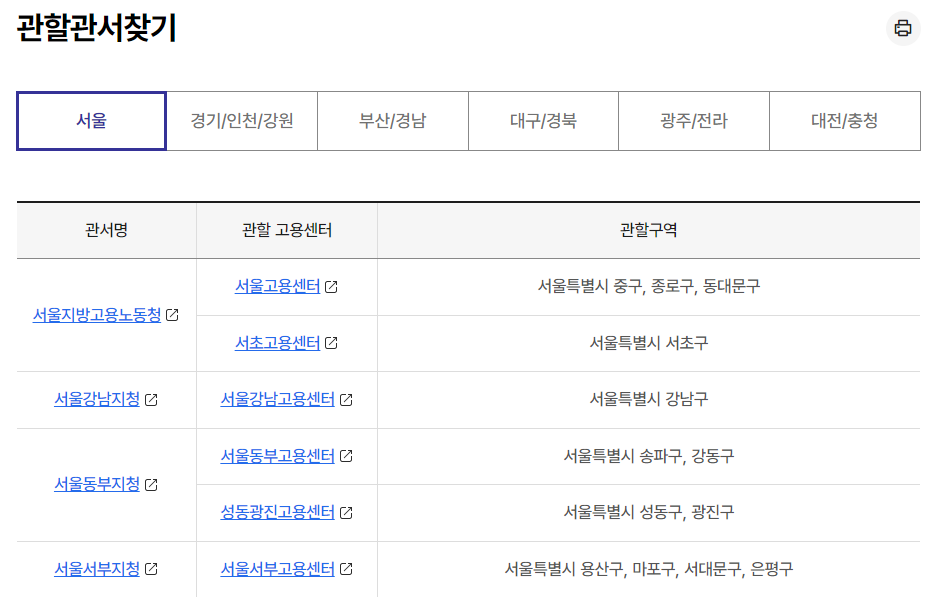Click the print icon at top right
Screen dimensions: 936x597
903,28
